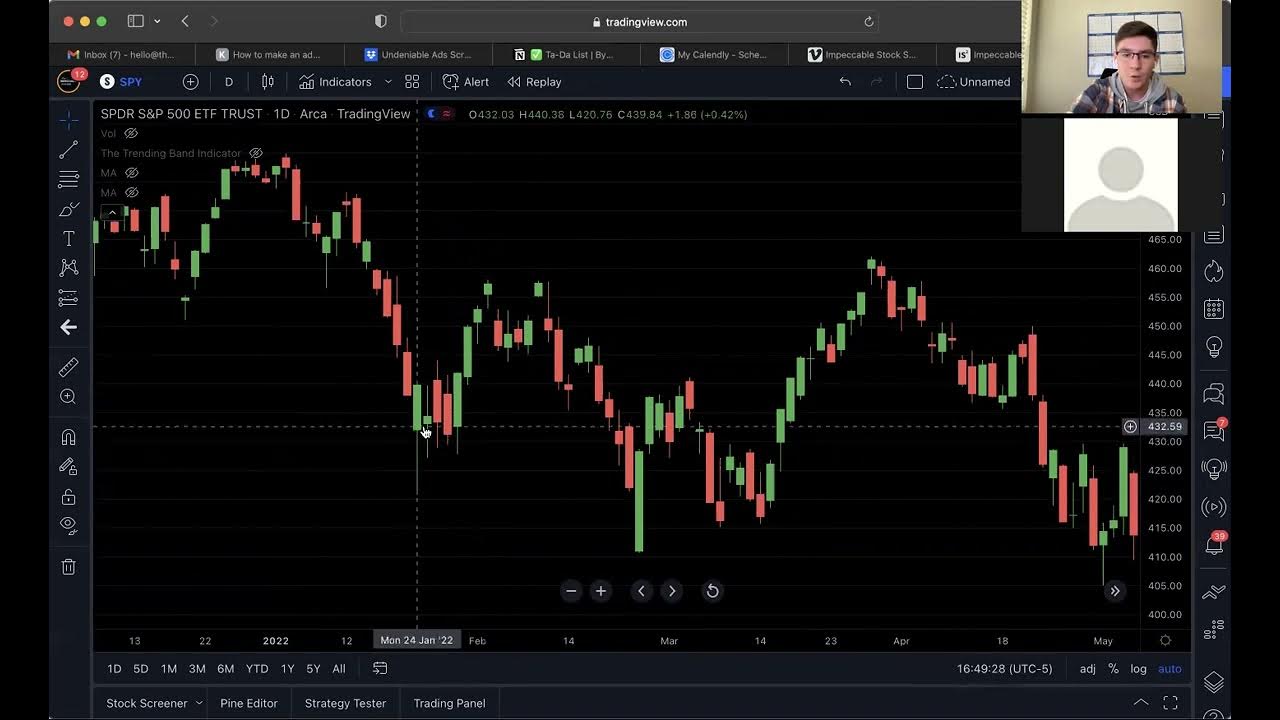This screenshot has width=1280, height=720.
Task: Open the Fibonacci and Gann tools
Action: 68,180
